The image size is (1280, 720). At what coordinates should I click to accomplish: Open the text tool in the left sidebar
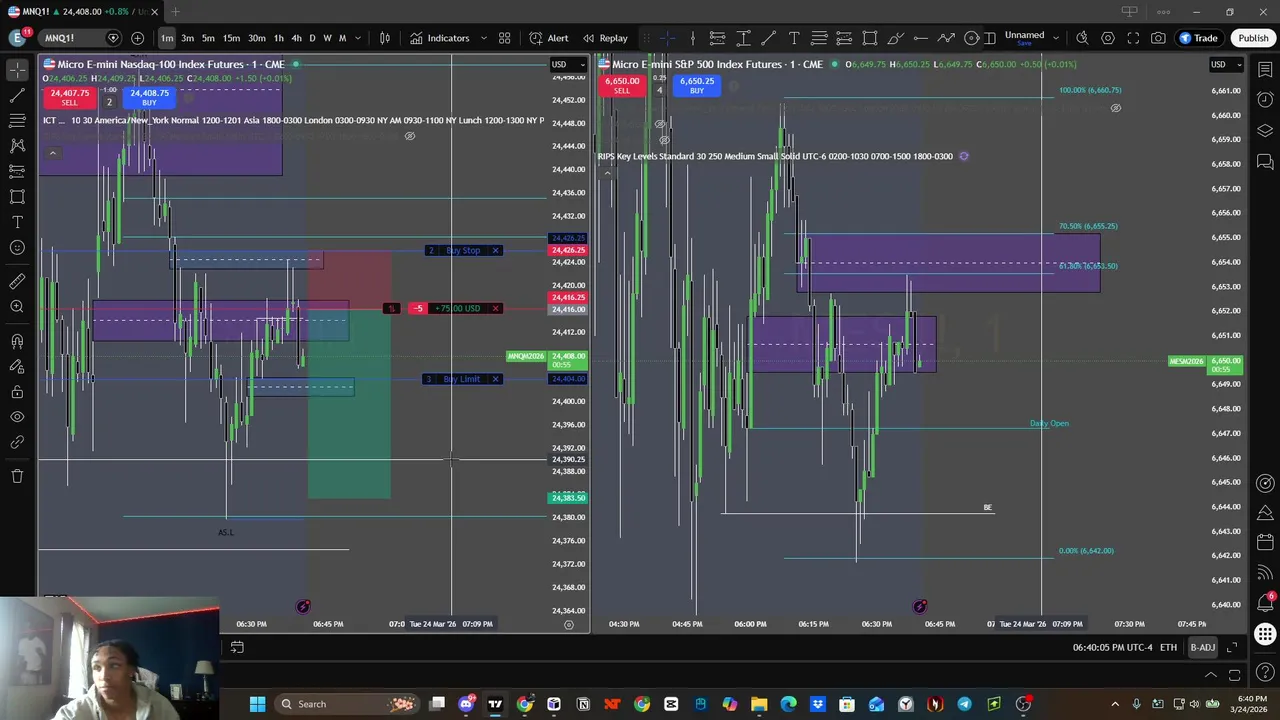pos(17,221)
